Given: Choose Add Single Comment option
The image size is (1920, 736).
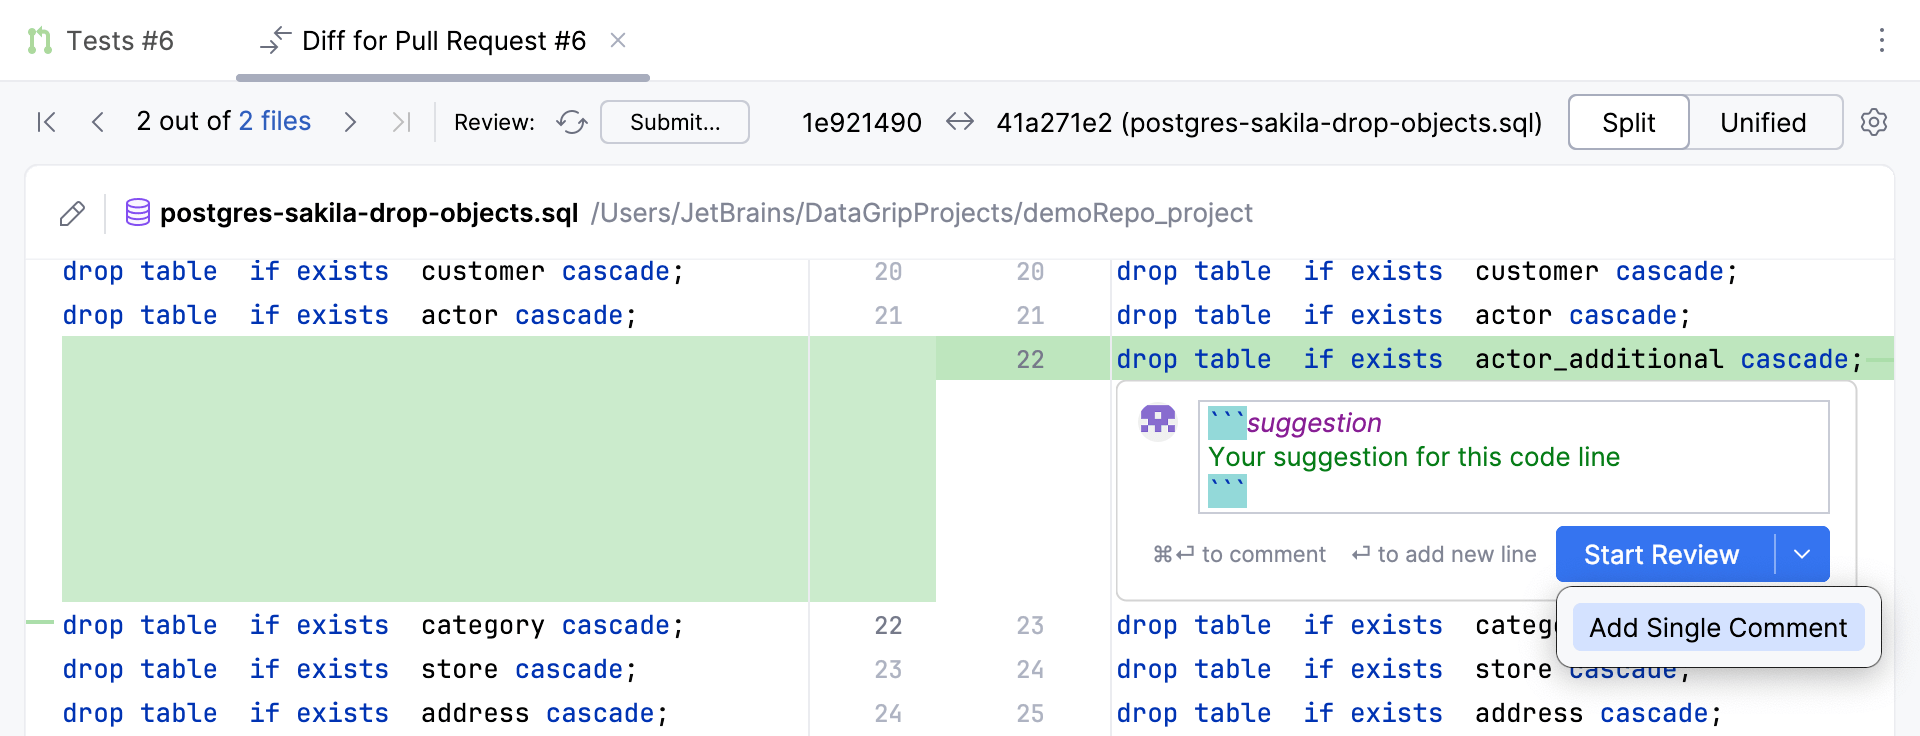Looking at the screenshot, I should pyautogui.click(x=1718, y=628).
